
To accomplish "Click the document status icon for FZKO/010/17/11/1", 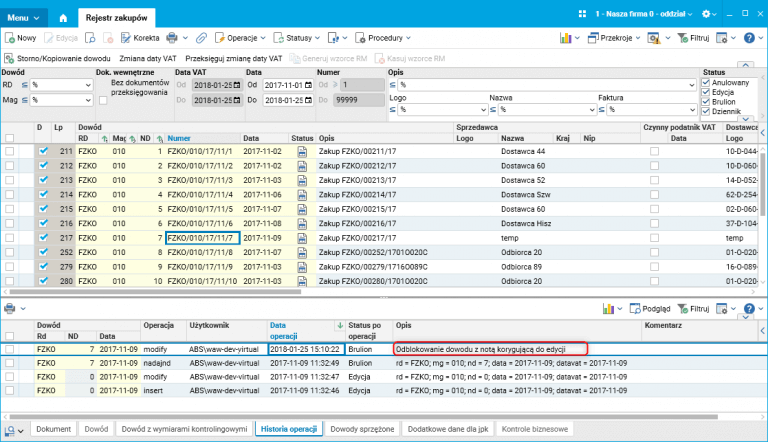I will click(302, 151).
